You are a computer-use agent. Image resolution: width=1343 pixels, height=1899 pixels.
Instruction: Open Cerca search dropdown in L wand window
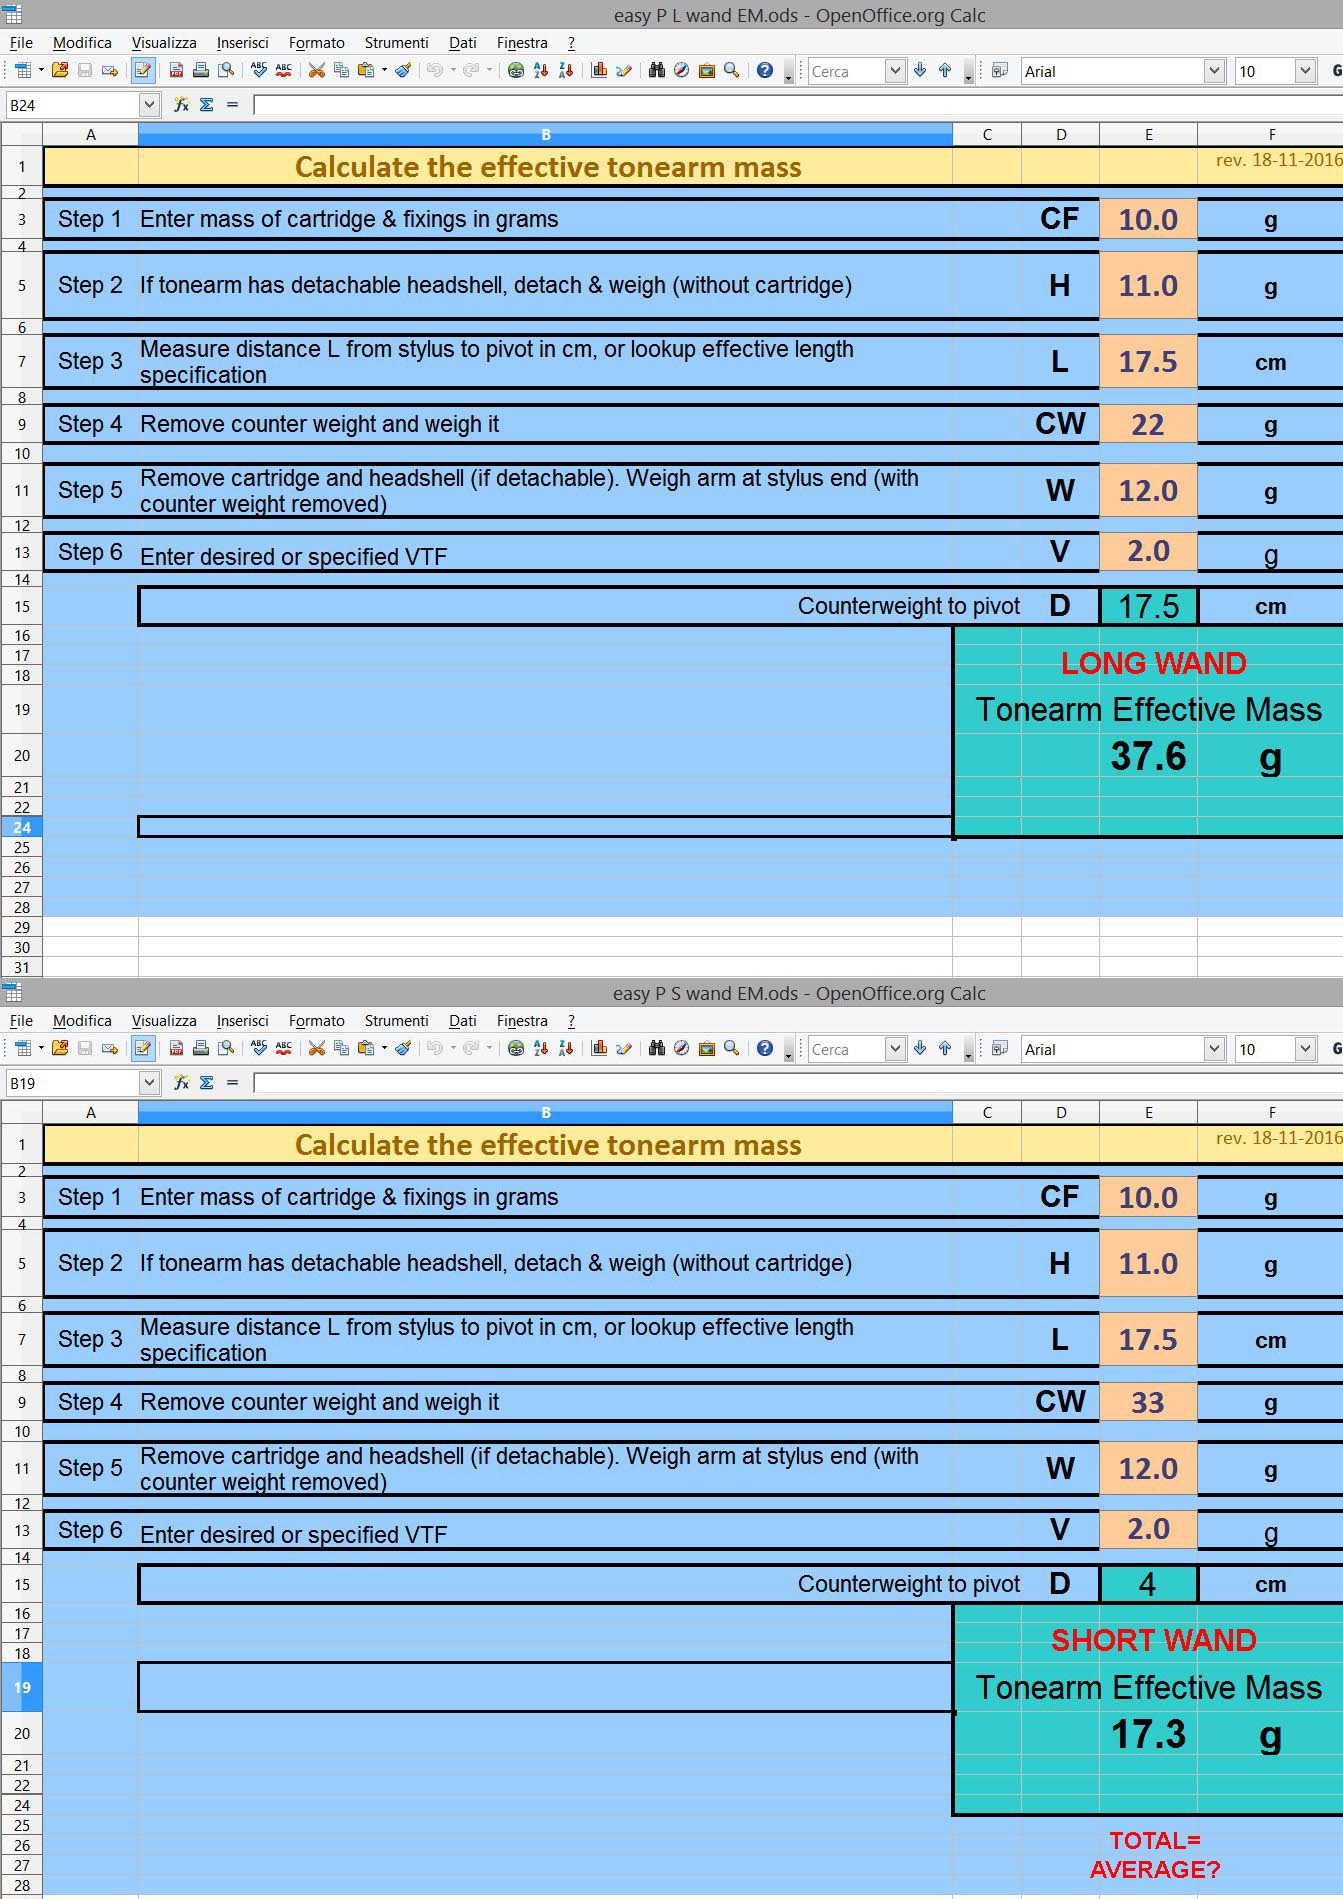click(x=895, y=71)
